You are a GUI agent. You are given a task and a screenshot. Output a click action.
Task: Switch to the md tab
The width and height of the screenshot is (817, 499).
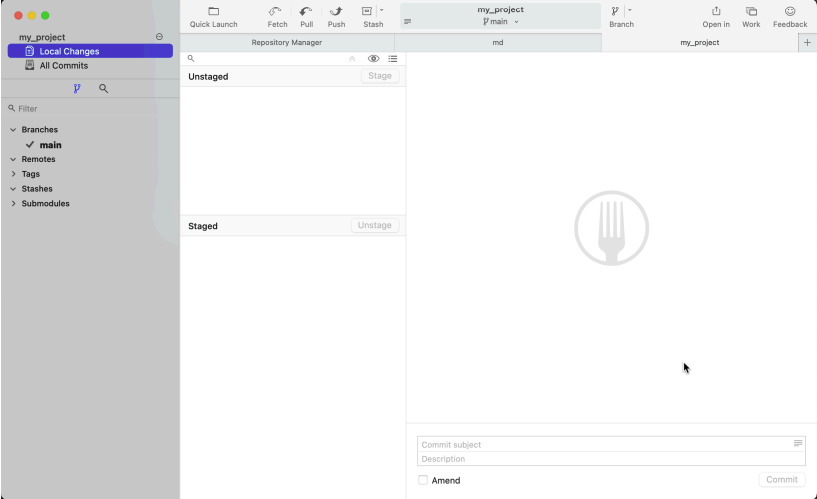[498, 43]
